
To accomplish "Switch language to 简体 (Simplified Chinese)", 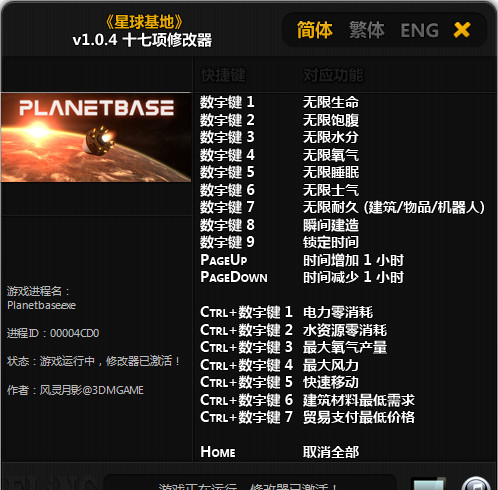I will click(x=315, y=30).
